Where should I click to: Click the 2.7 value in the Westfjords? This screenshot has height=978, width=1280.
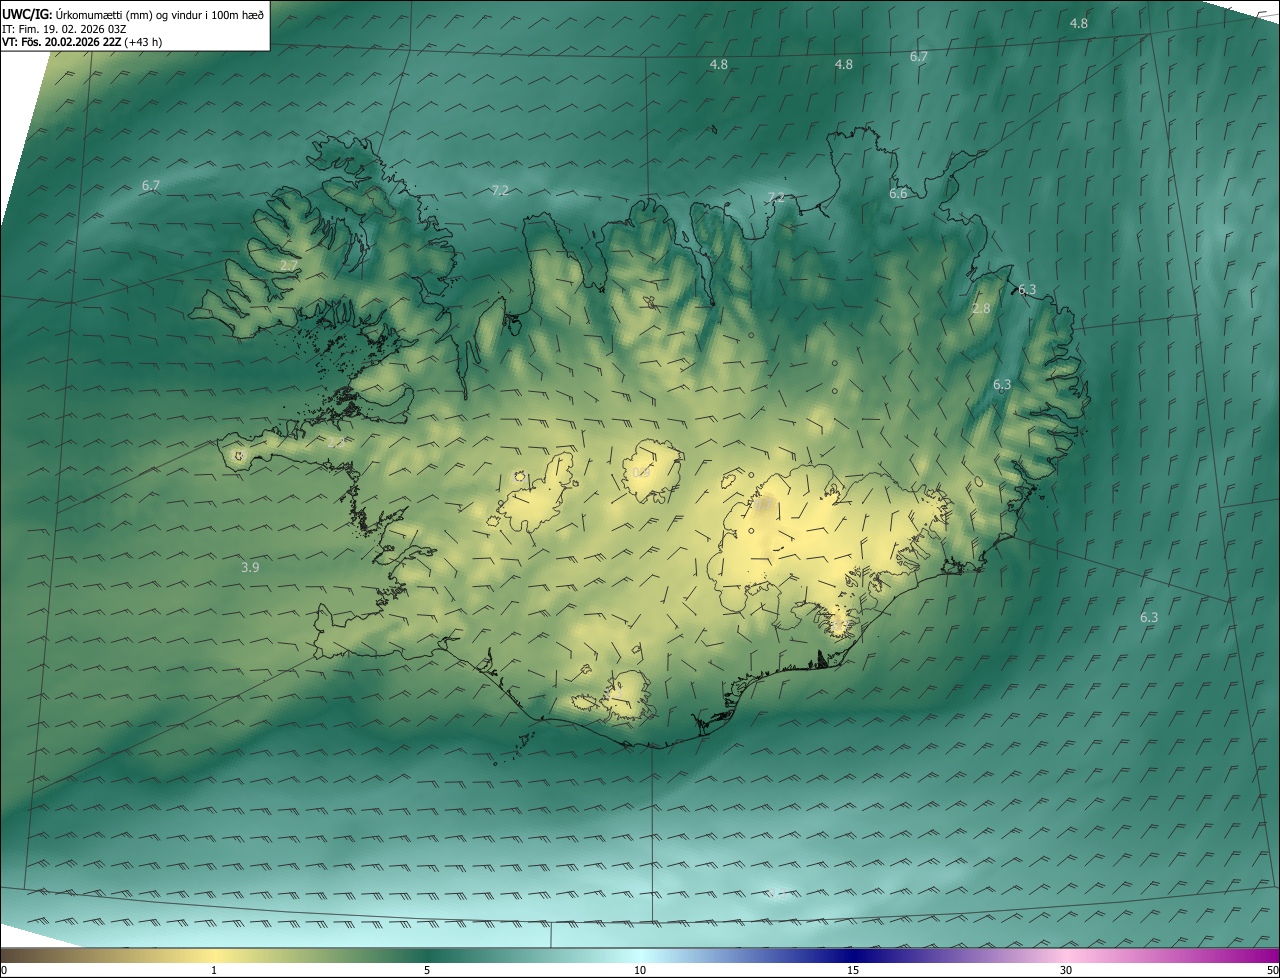(x=288, y=266)
